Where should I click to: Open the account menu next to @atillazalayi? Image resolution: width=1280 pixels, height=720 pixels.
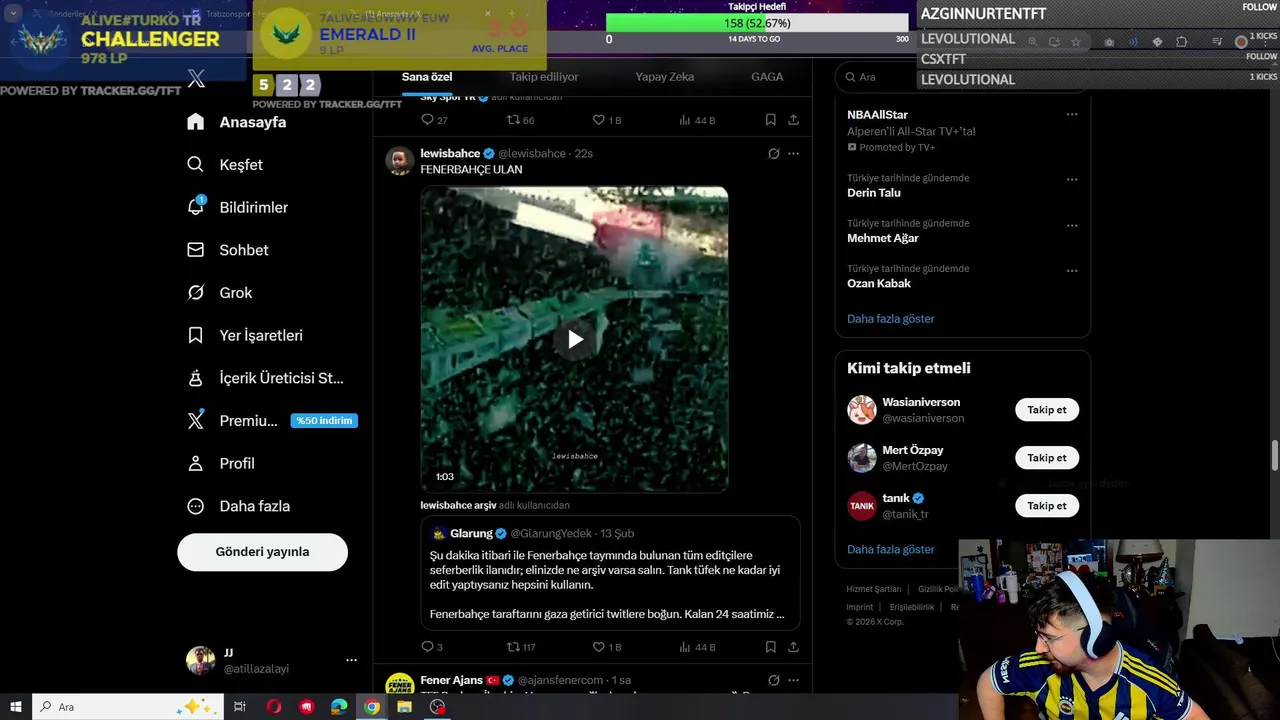pyautogui.click(x=351, y=661)
